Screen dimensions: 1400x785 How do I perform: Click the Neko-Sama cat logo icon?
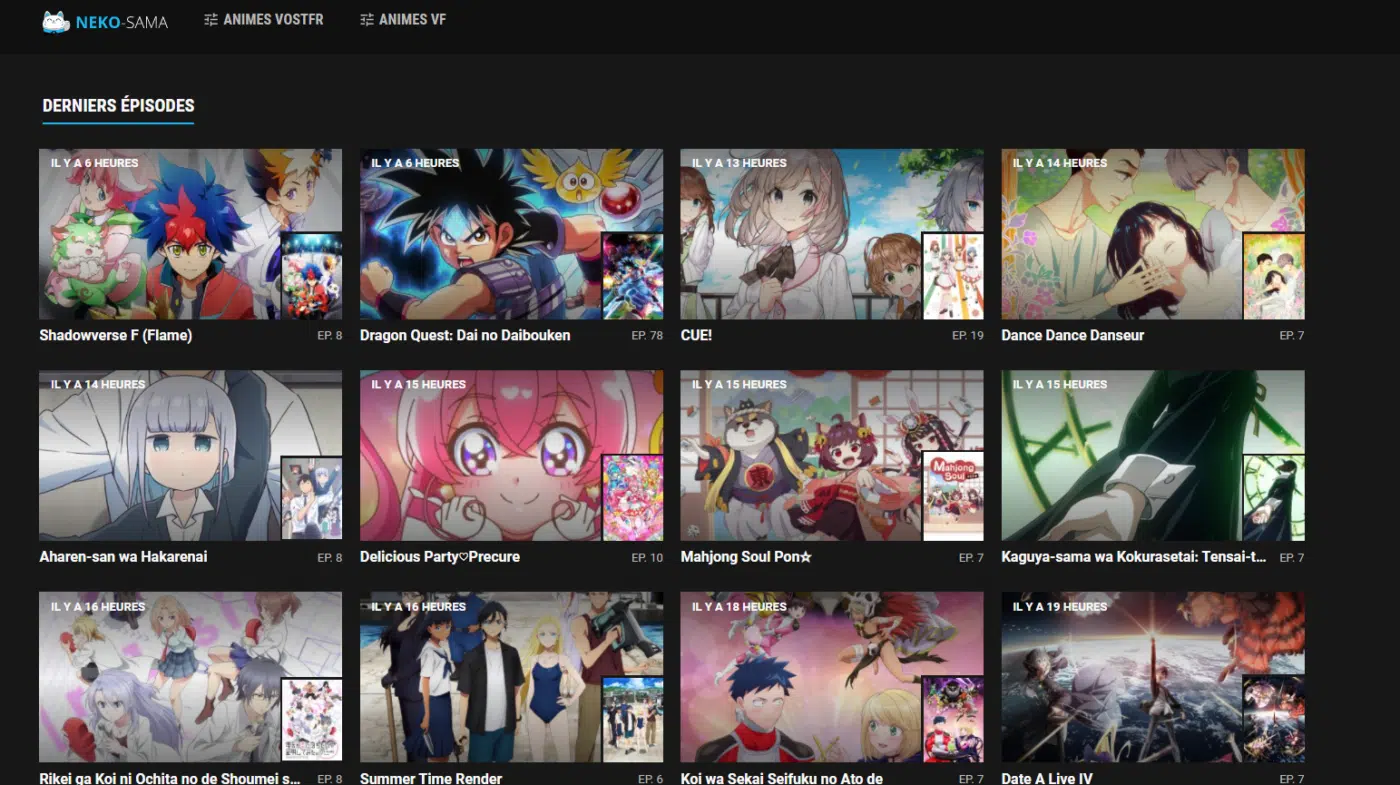[x=56, y=21]
